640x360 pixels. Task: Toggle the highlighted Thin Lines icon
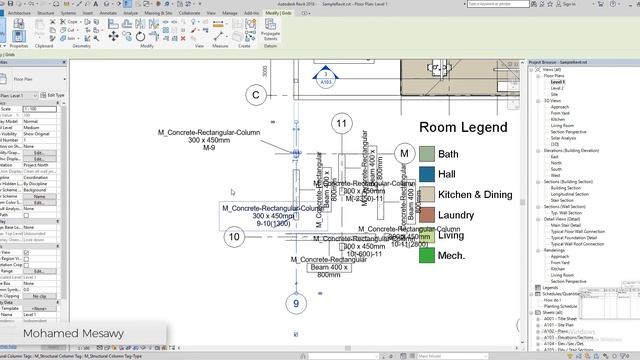pyautogui.click(x=127, y=4)
